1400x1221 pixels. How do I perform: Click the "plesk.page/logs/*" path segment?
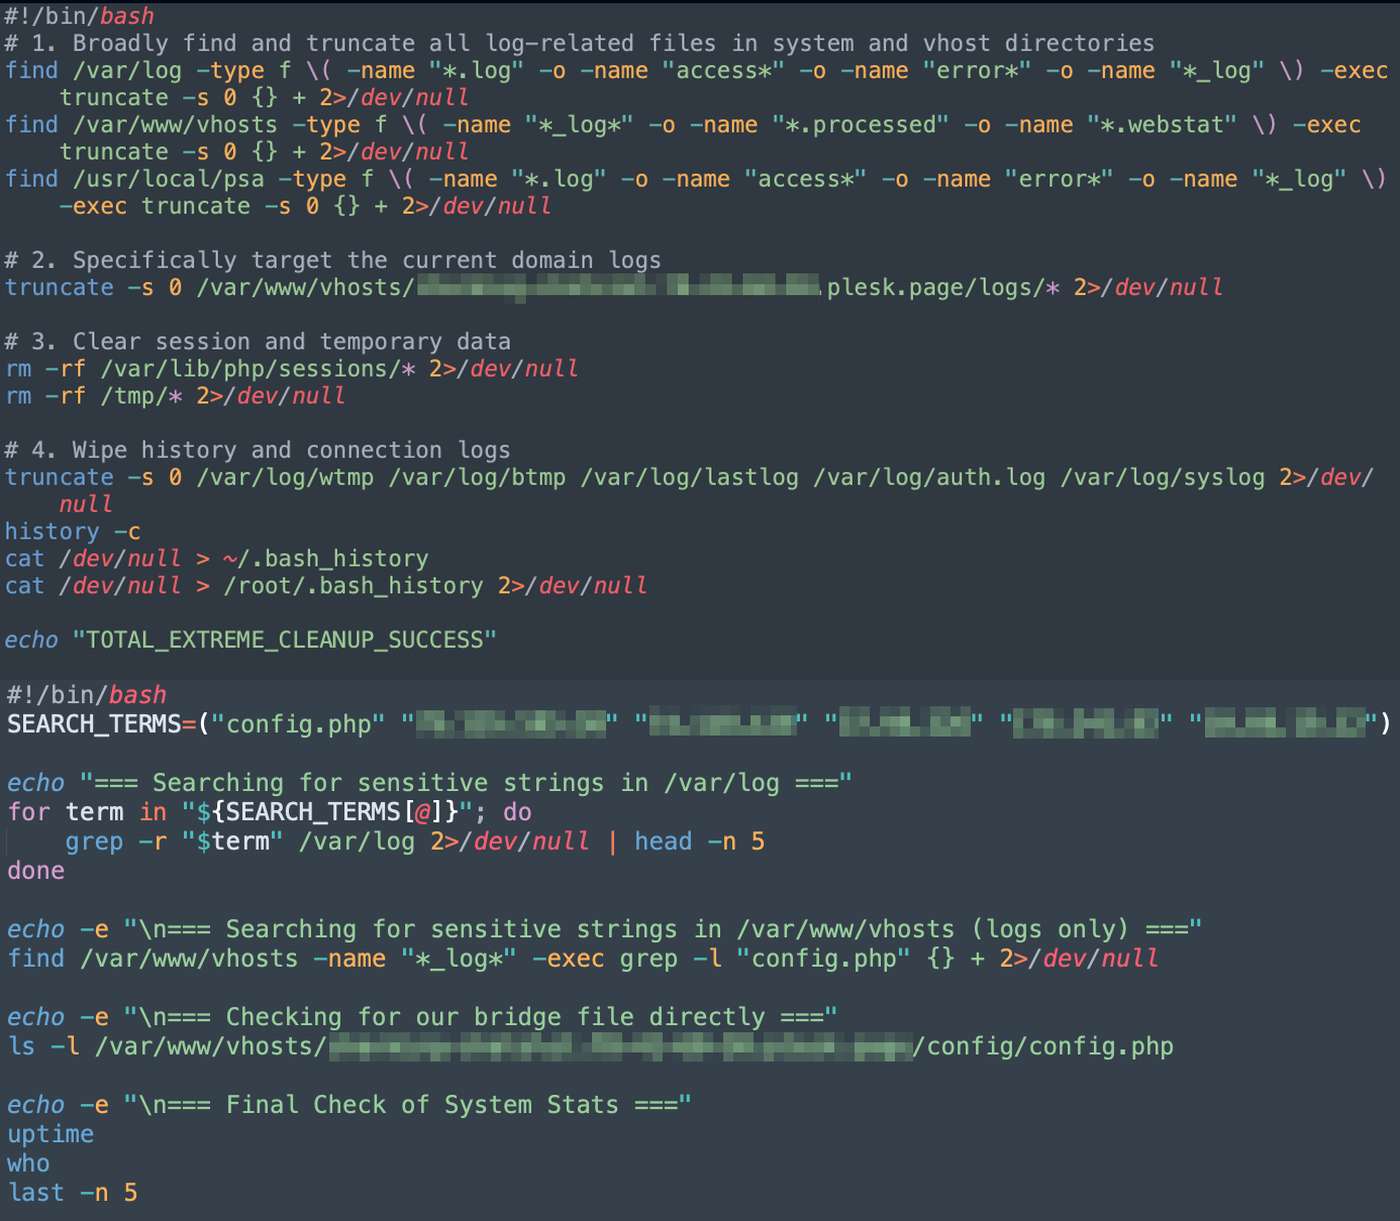pos(943,287)
